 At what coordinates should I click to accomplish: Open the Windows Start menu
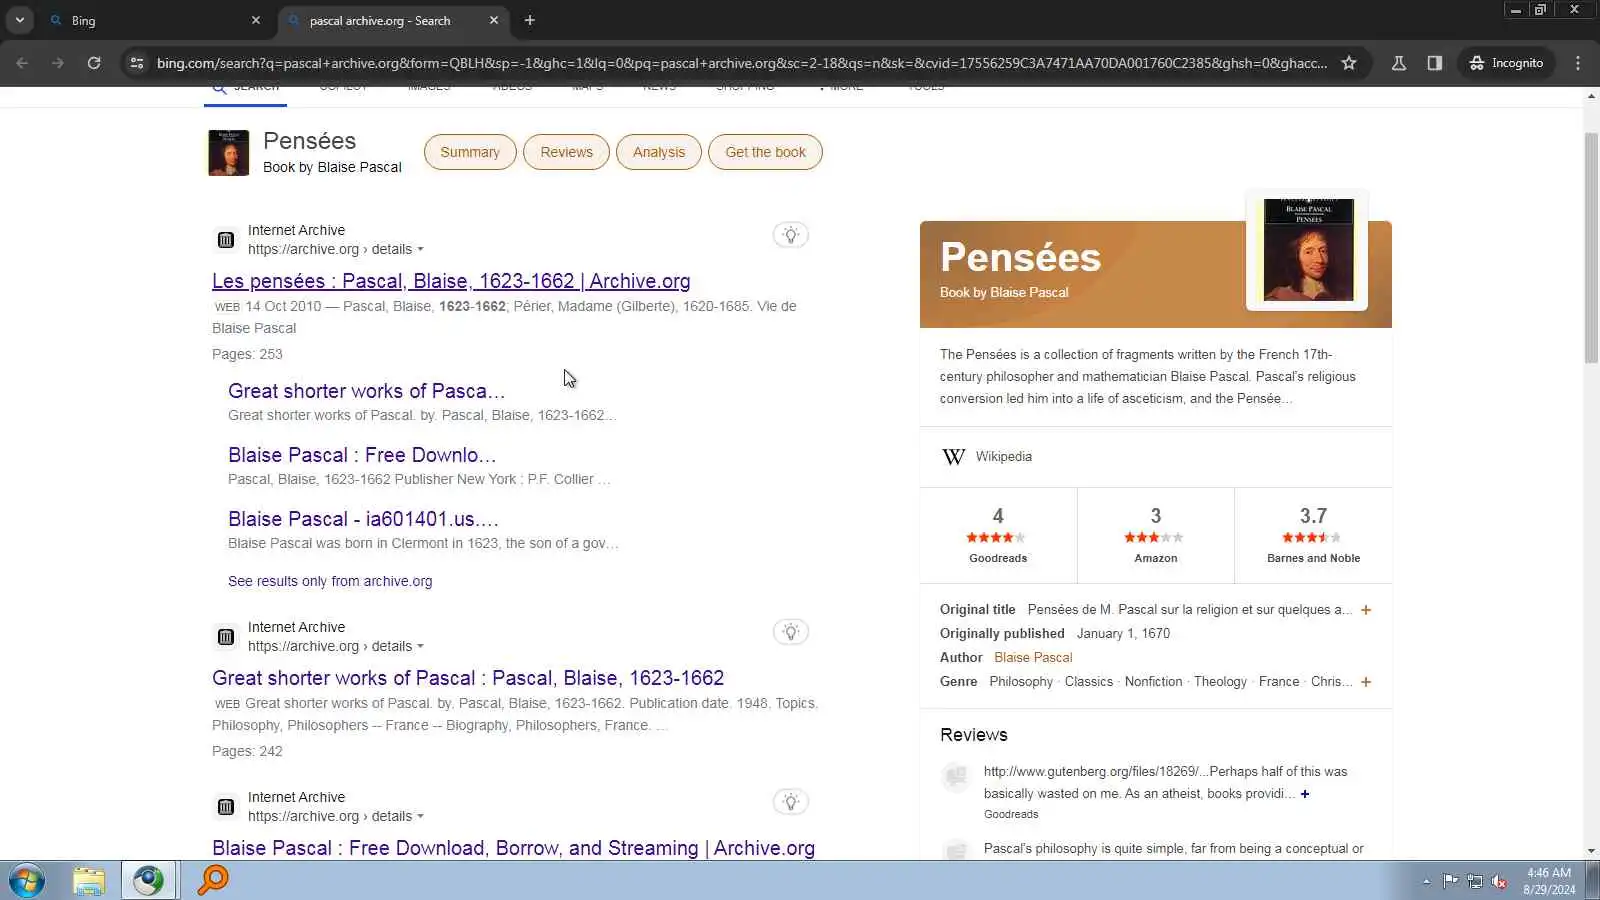(x=26, y=881)
